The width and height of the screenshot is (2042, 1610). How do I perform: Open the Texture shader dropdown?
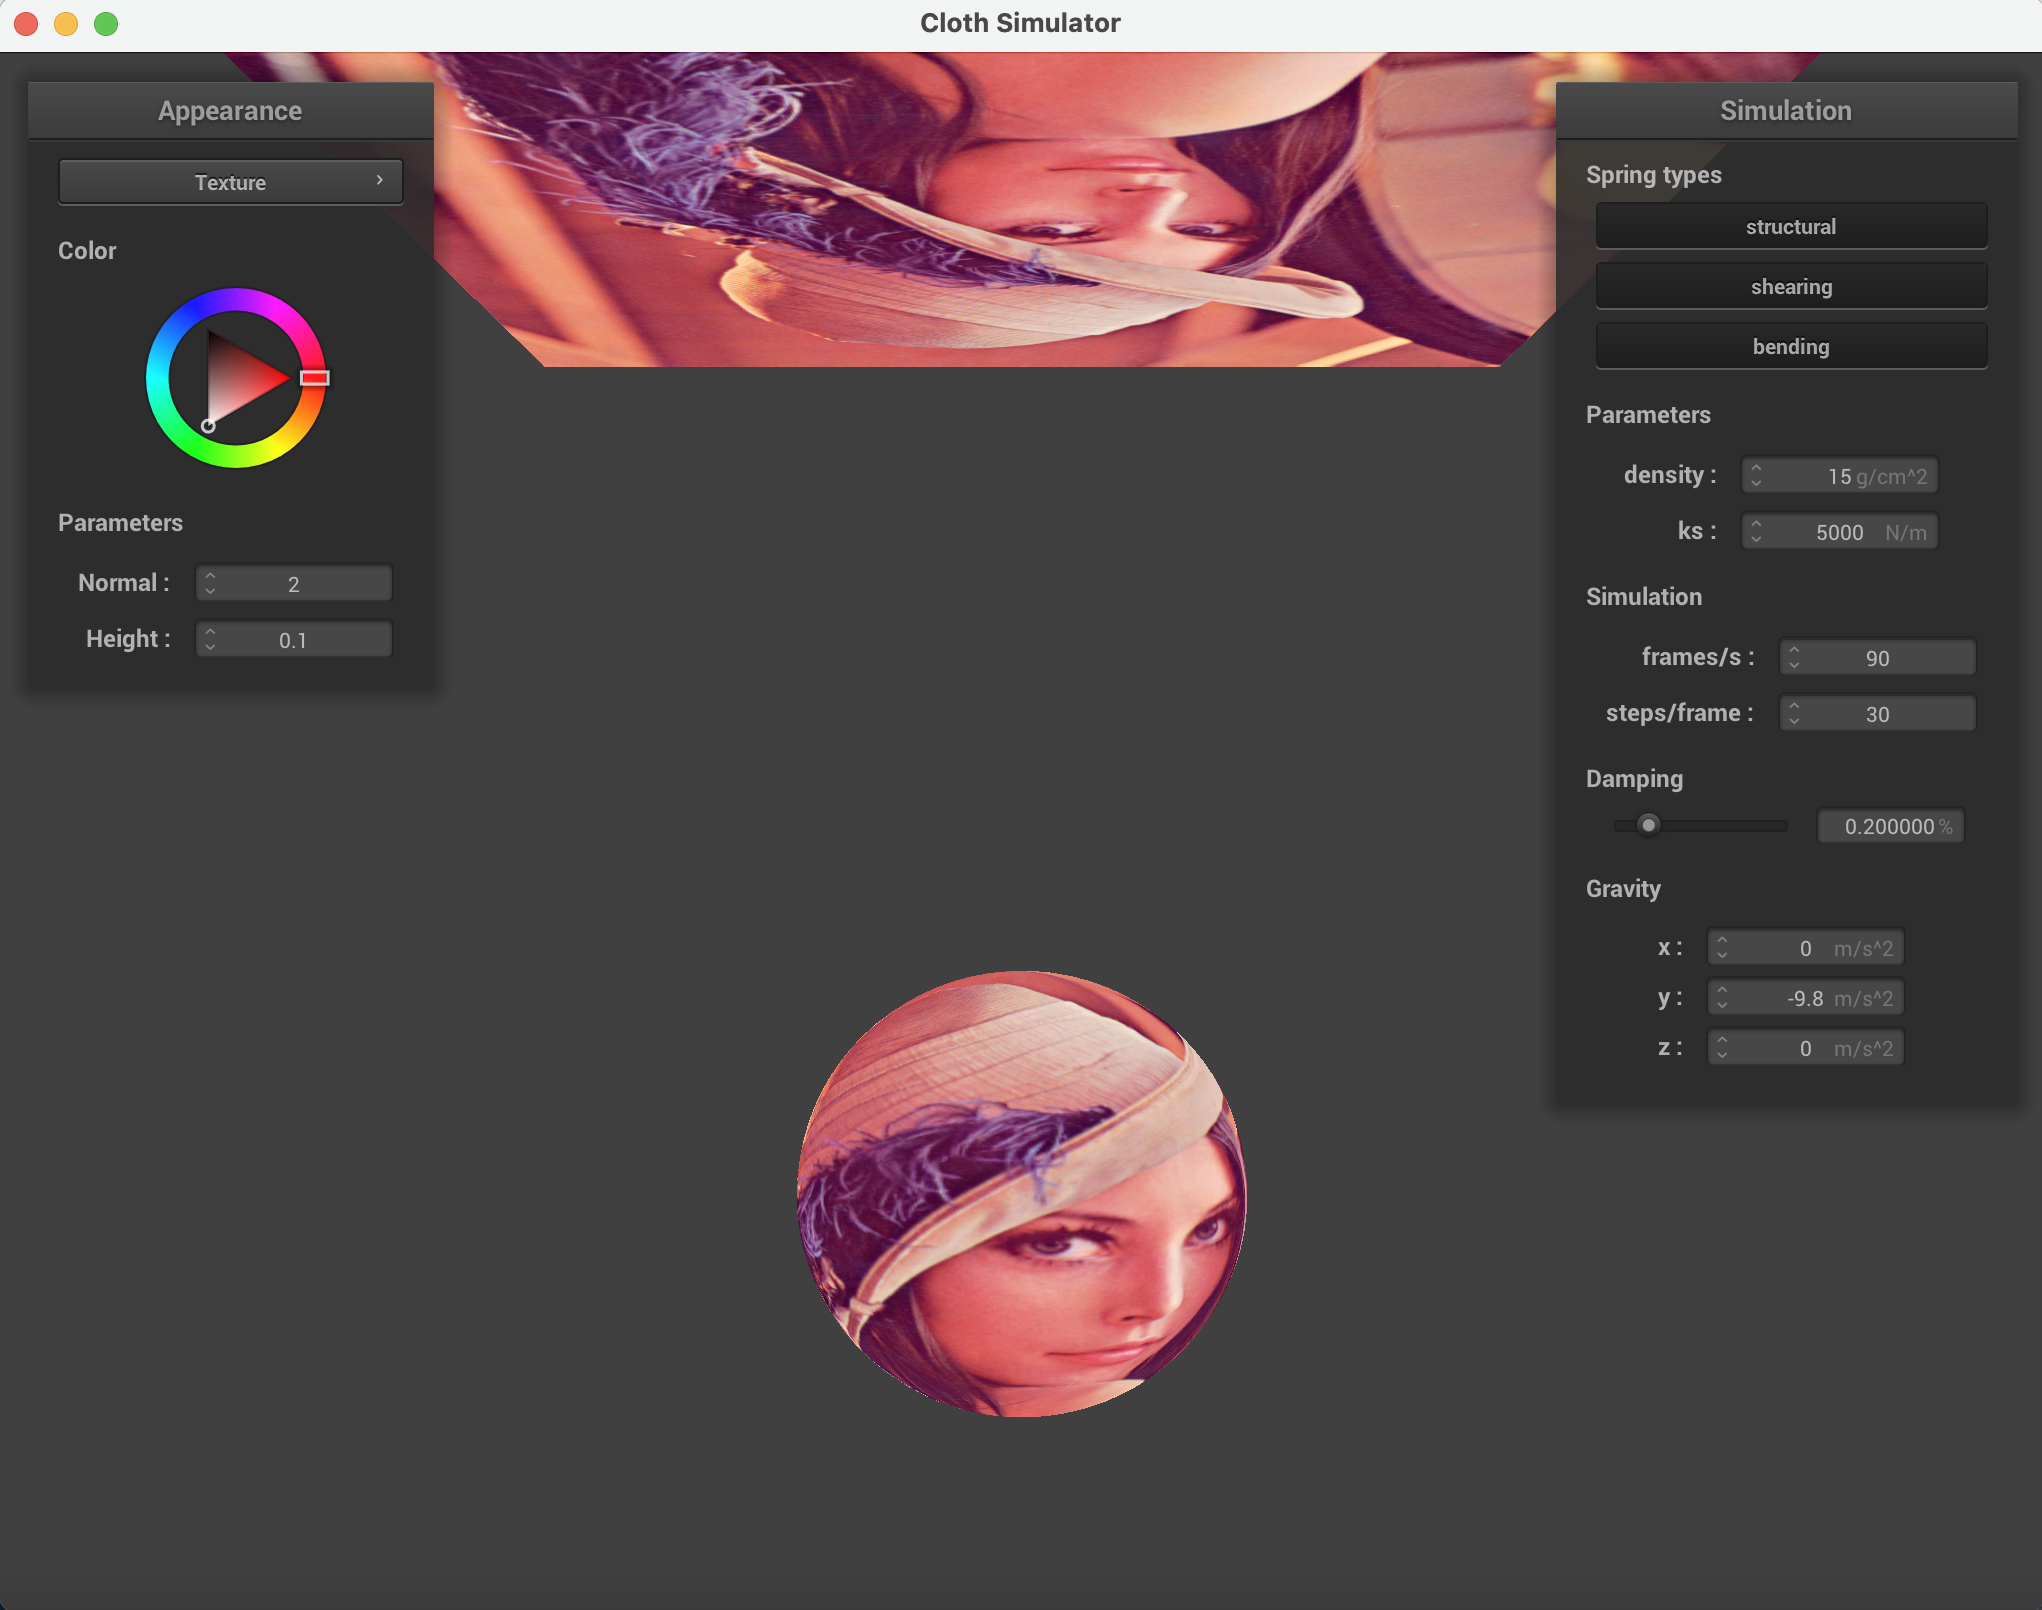click(x=230, y=182)
